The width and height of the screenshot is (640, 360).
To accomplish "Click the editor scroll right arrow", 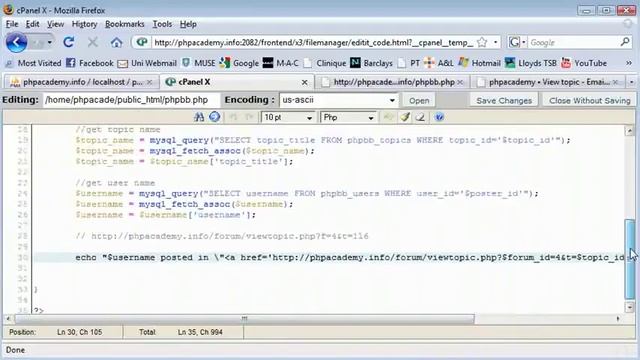I will pyautogui.click(x=618, y=318).
